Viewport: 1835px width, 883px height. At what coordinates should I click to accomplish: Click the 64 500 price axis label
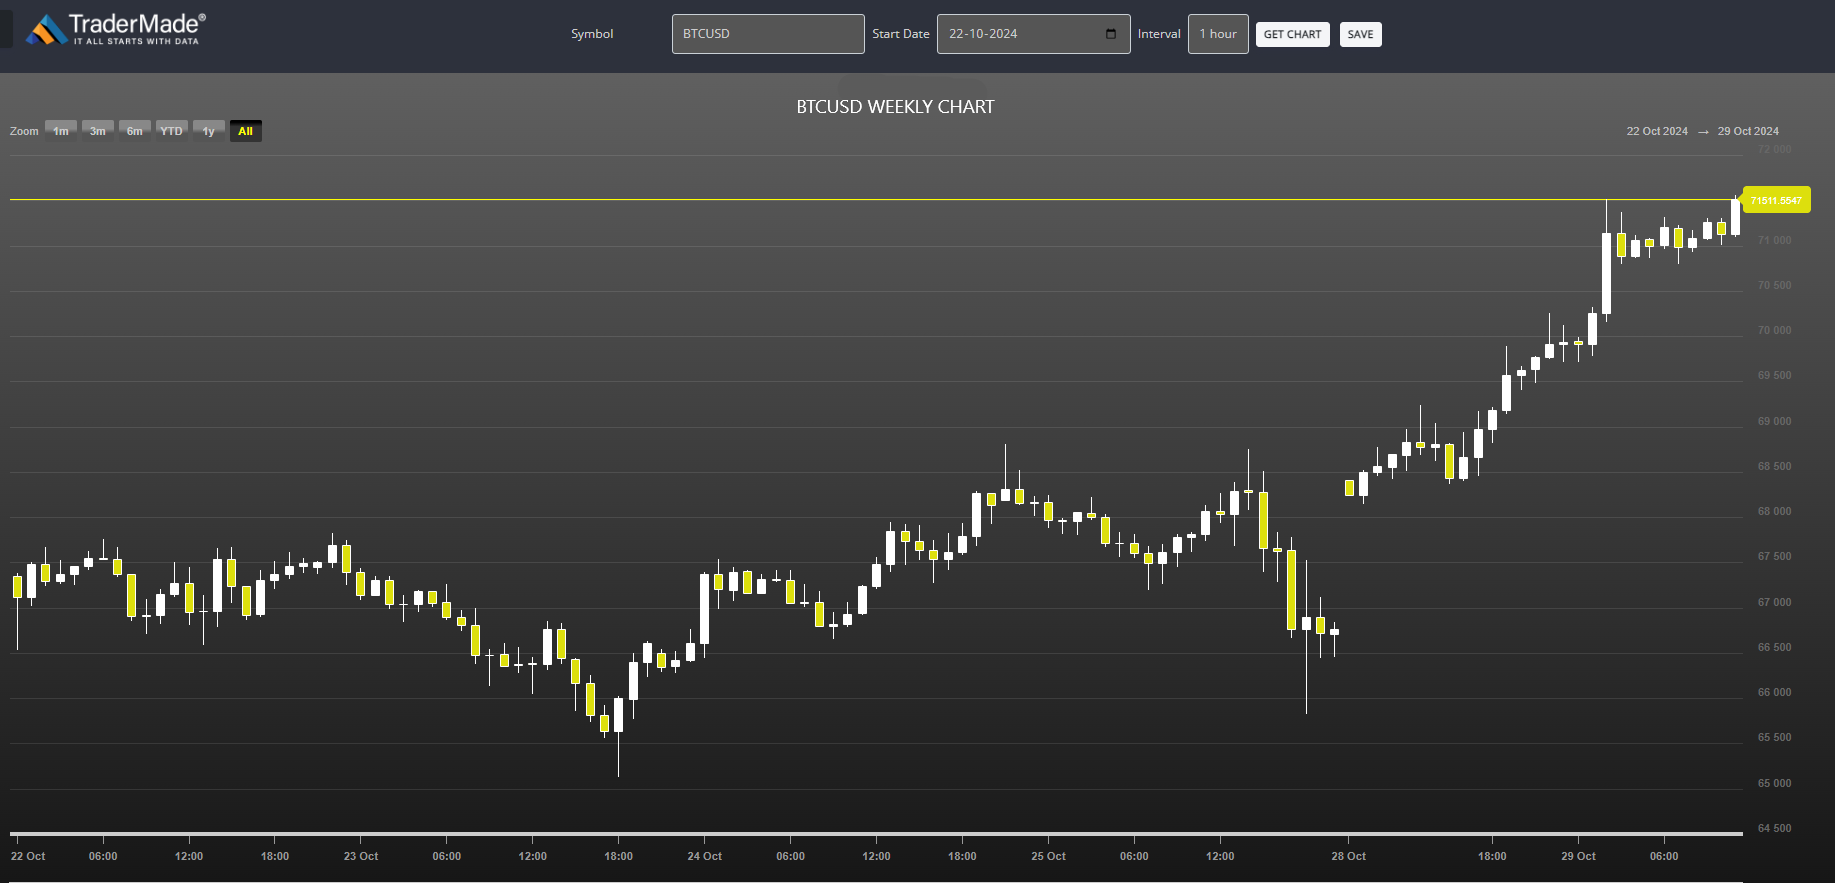pos(1775,828)
